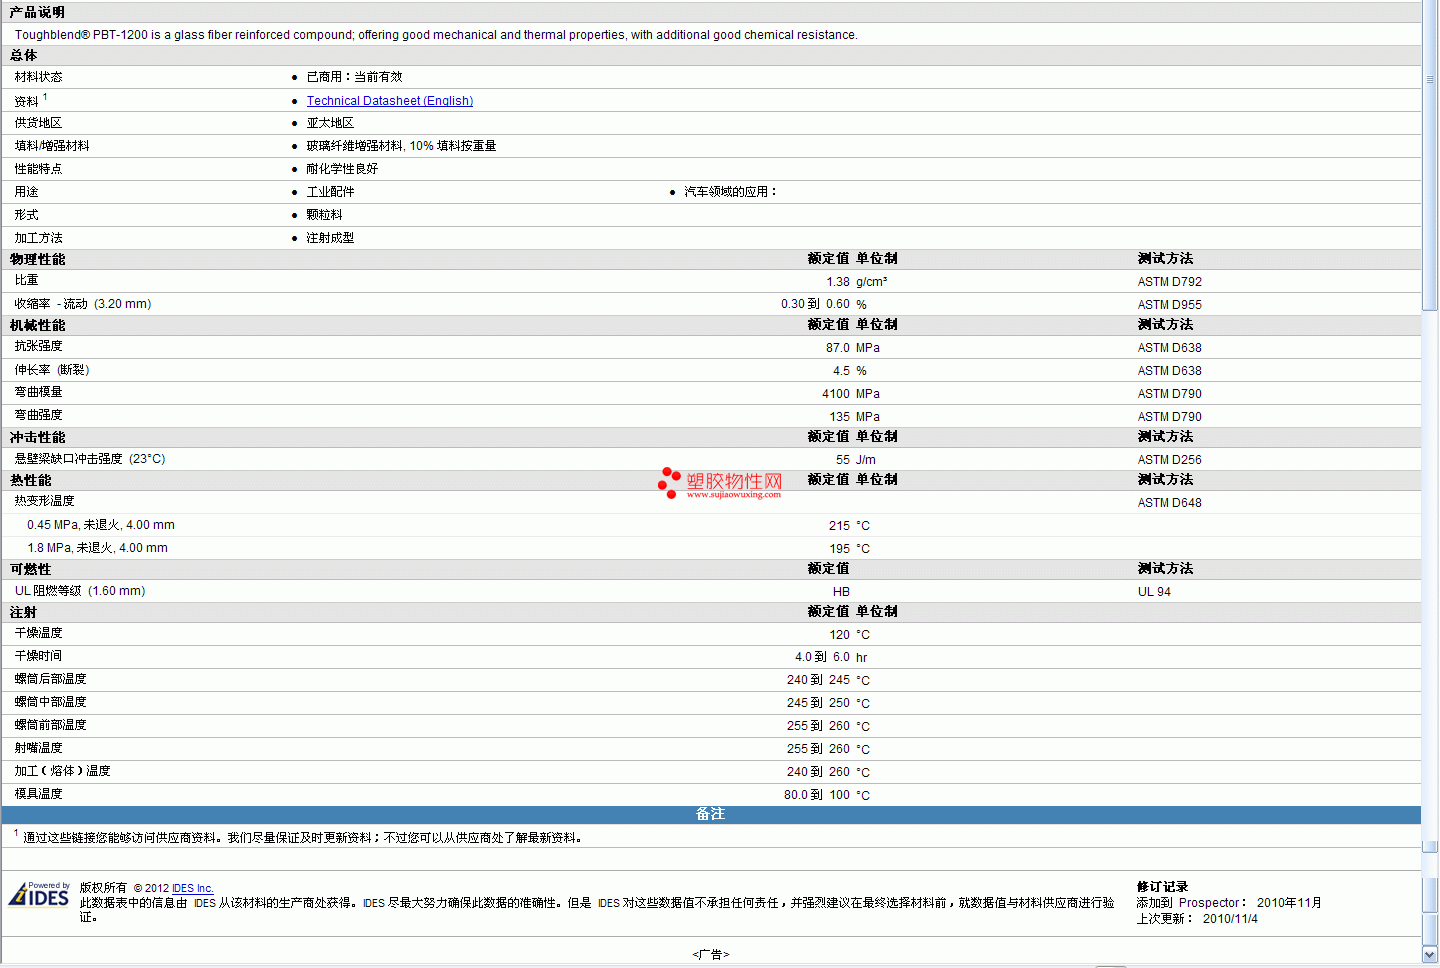Viewport: 1440px width, 968px height.
Task: Click the "加工方法" row label
Action: (x=39, y=238)
